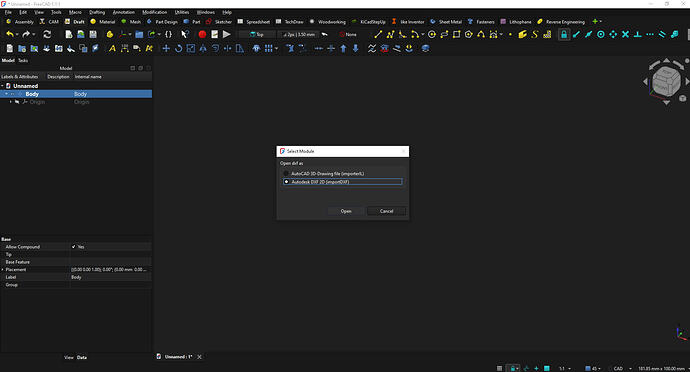Collapse the Unnamed document tree node
Viewport: 690px width, 372px height.
pyautogui.click(x=2, y=86)
